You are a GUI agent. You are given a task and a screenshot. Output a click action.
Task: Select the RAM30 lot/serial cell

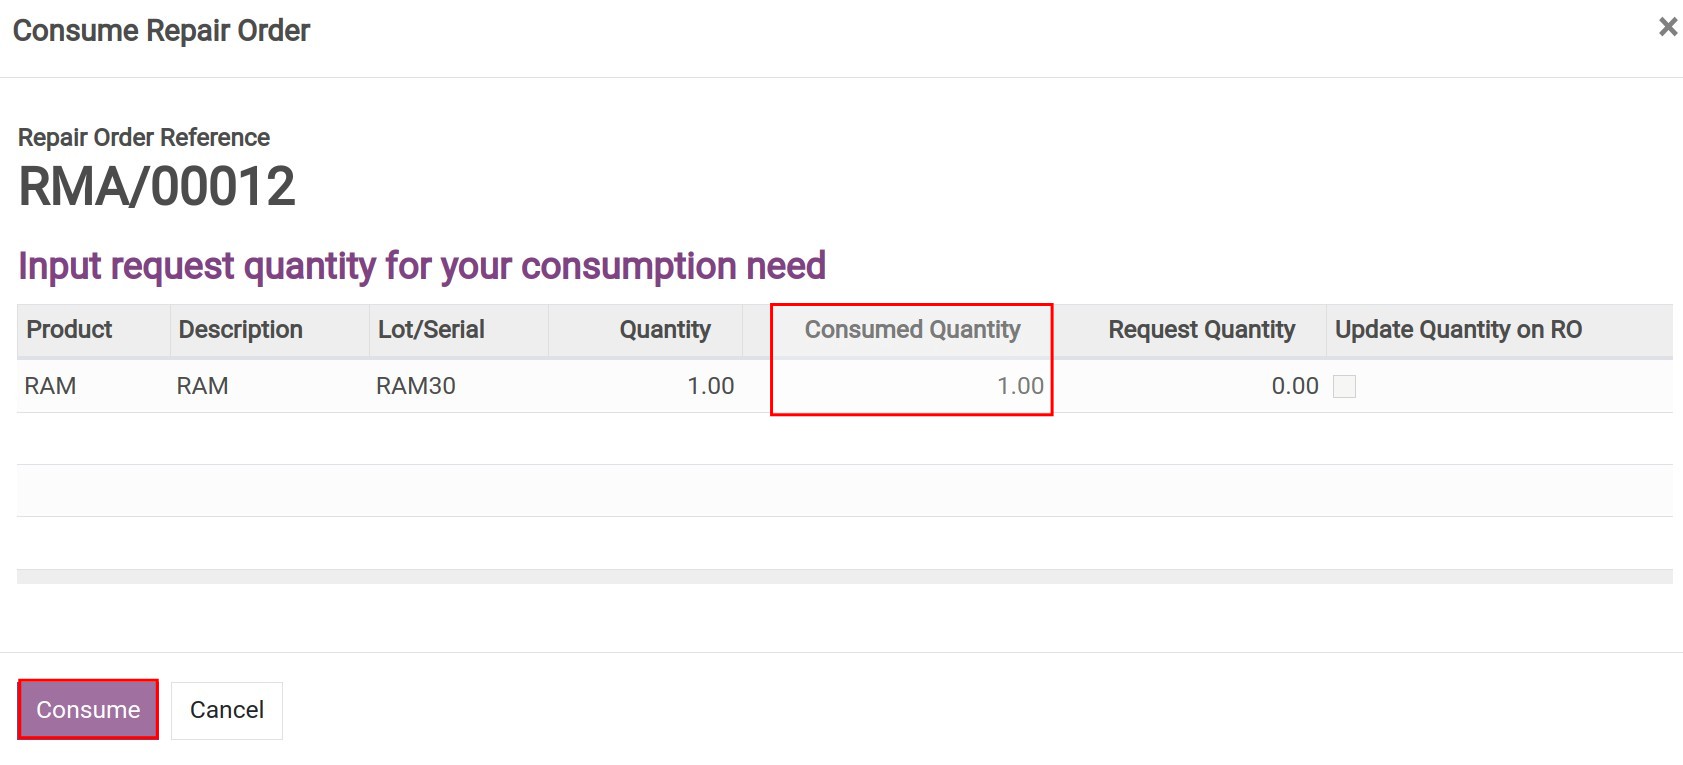(x=415, y=386)
